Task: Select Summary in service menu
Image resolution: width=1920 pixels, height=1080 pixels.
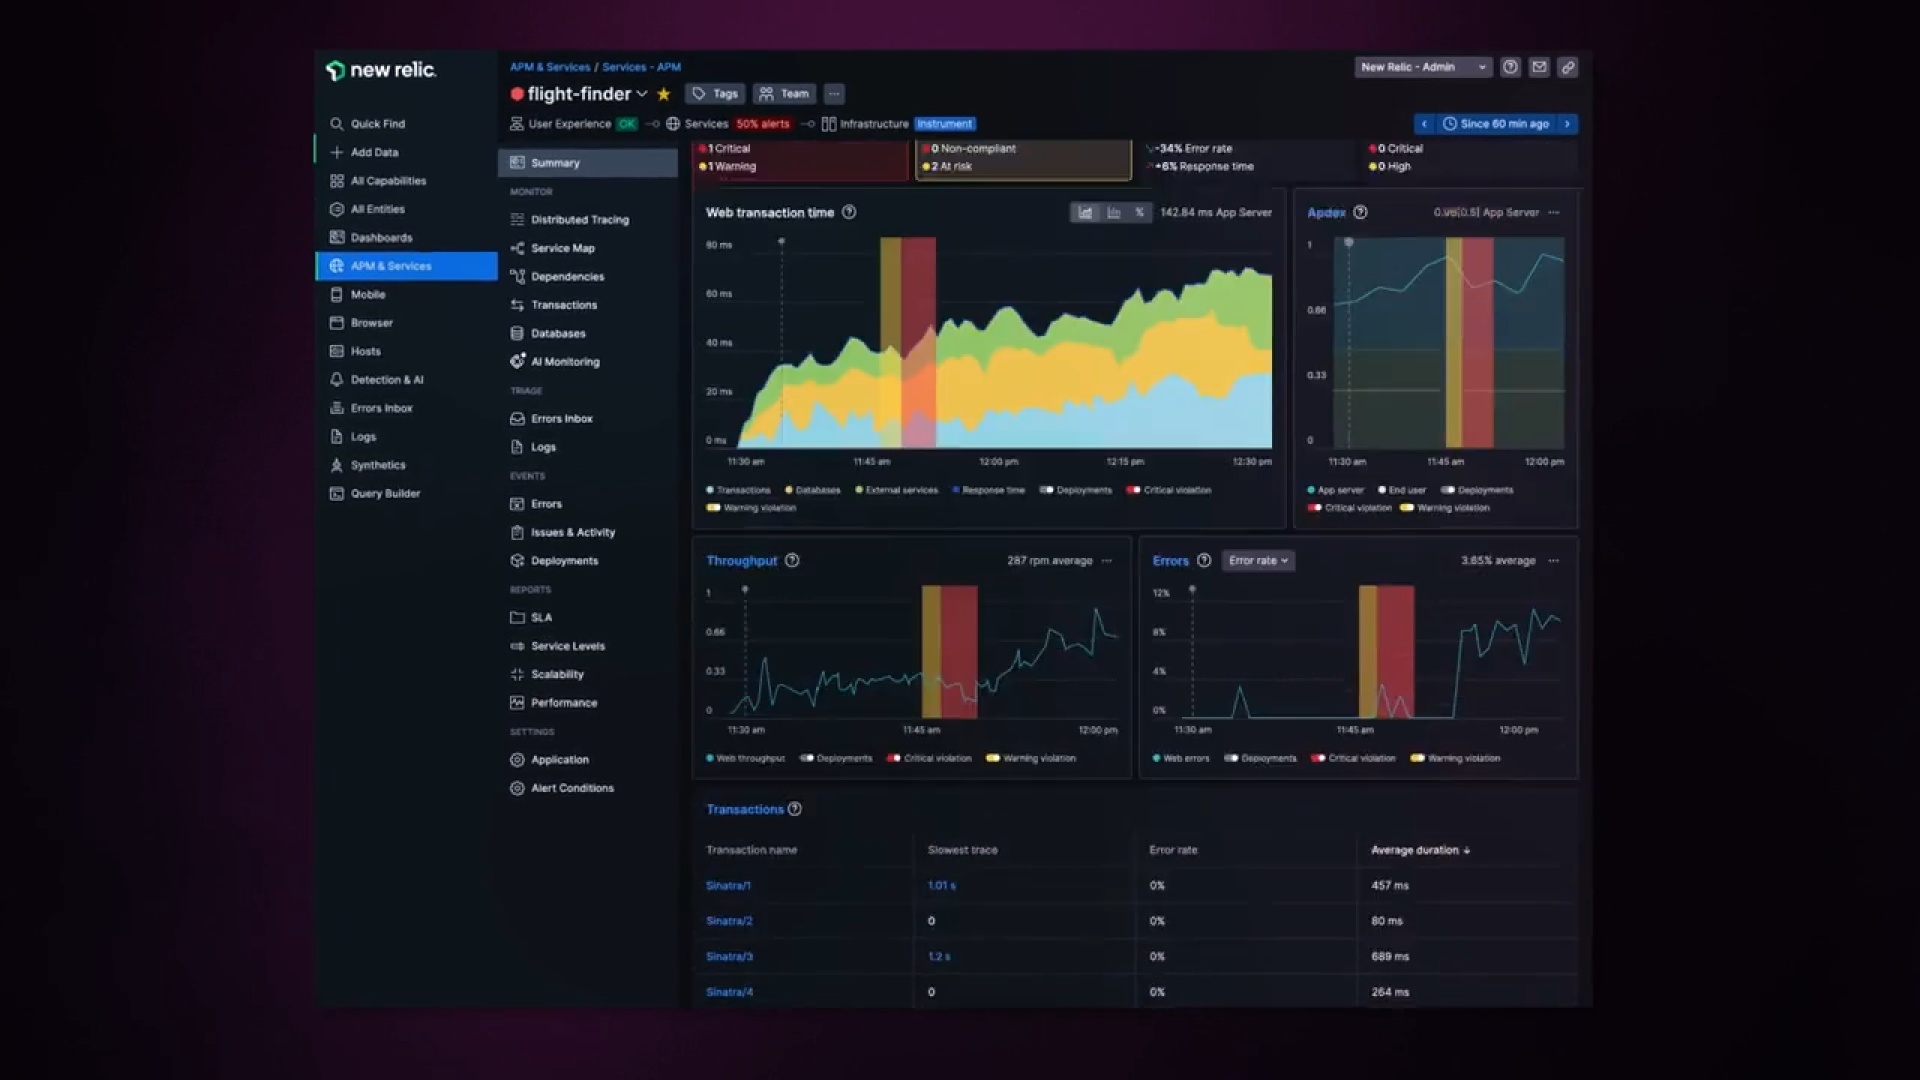Action: (588, 163)
